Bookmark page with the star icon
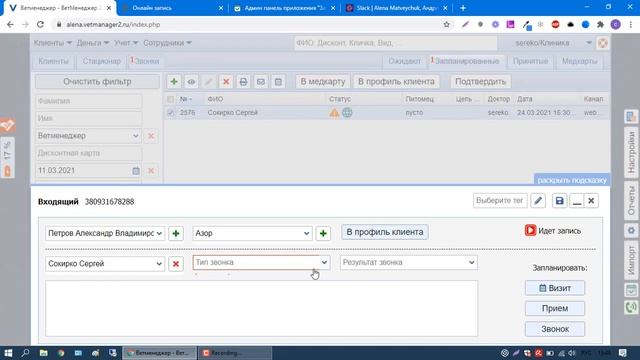640x360 pixels. tap(447, 24)
